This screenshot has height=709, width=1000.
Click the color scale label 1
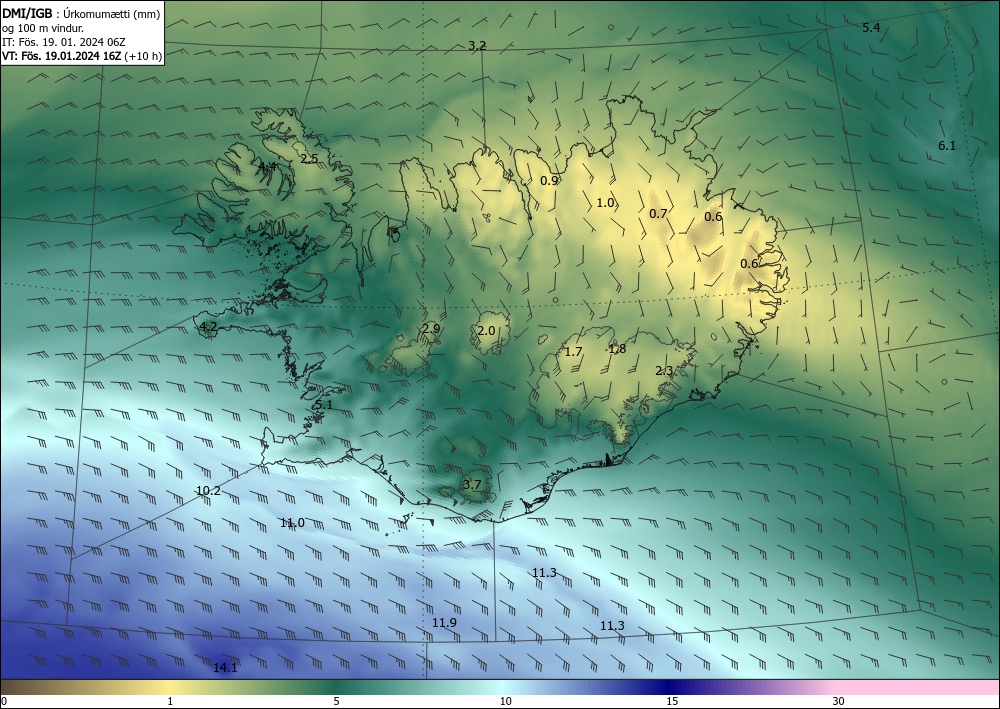[170, 701]
